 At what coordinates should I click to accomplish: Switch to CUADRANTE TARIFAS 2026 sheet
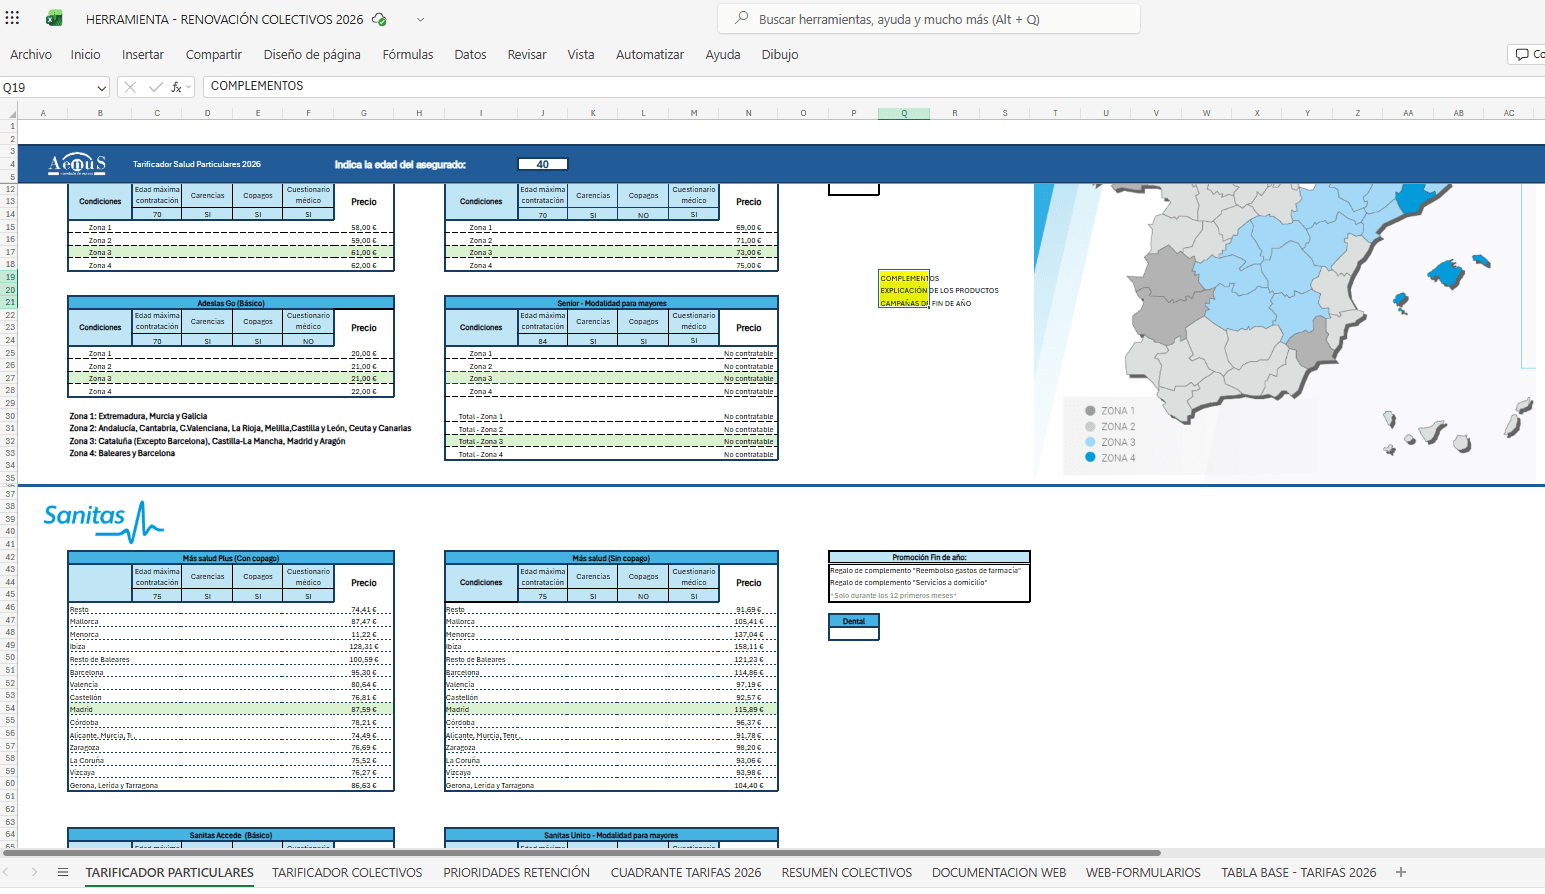pos(686,872)
